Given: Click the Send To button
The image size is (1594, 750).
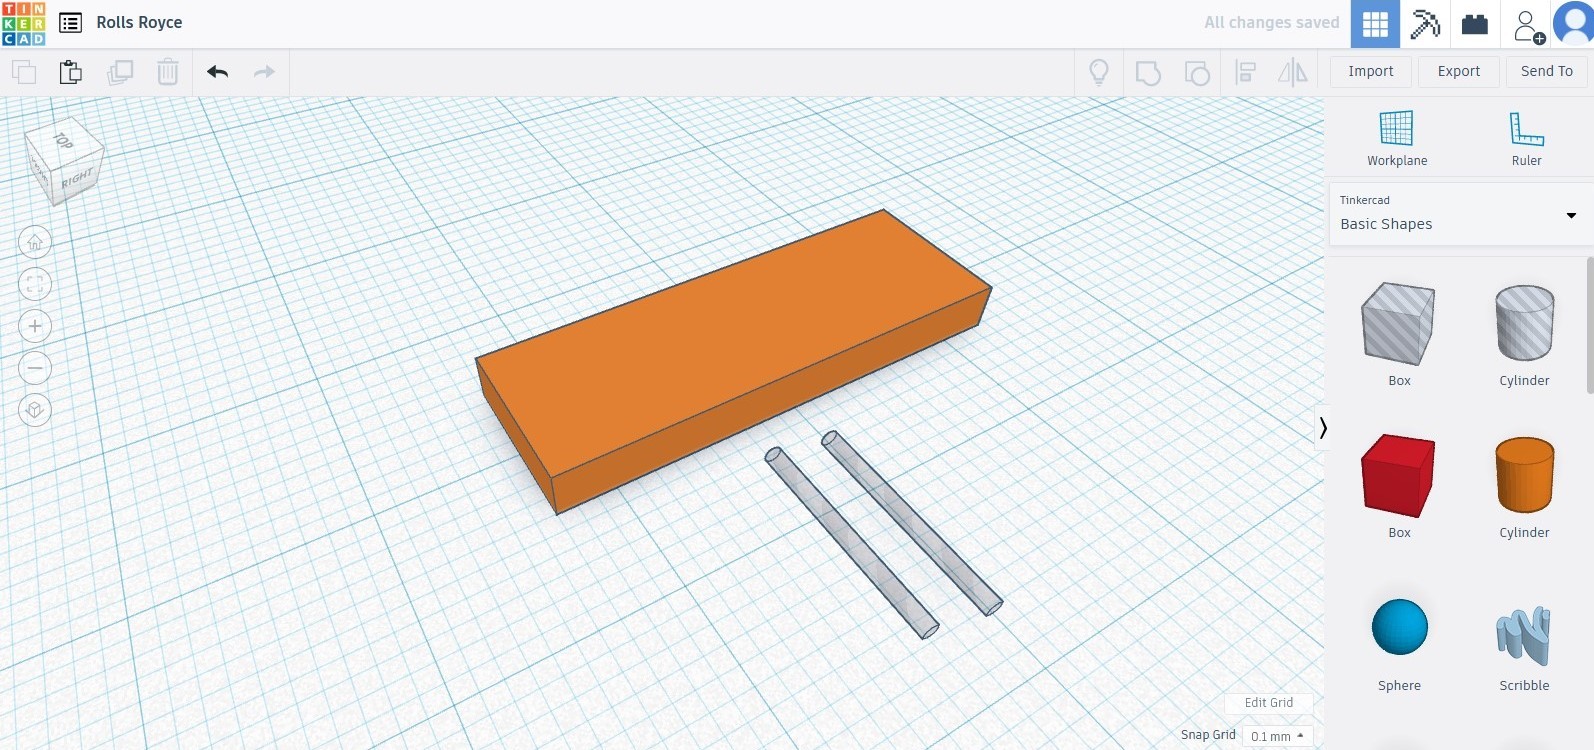Looking at the screenshot, I should (x=1547, y=71).
